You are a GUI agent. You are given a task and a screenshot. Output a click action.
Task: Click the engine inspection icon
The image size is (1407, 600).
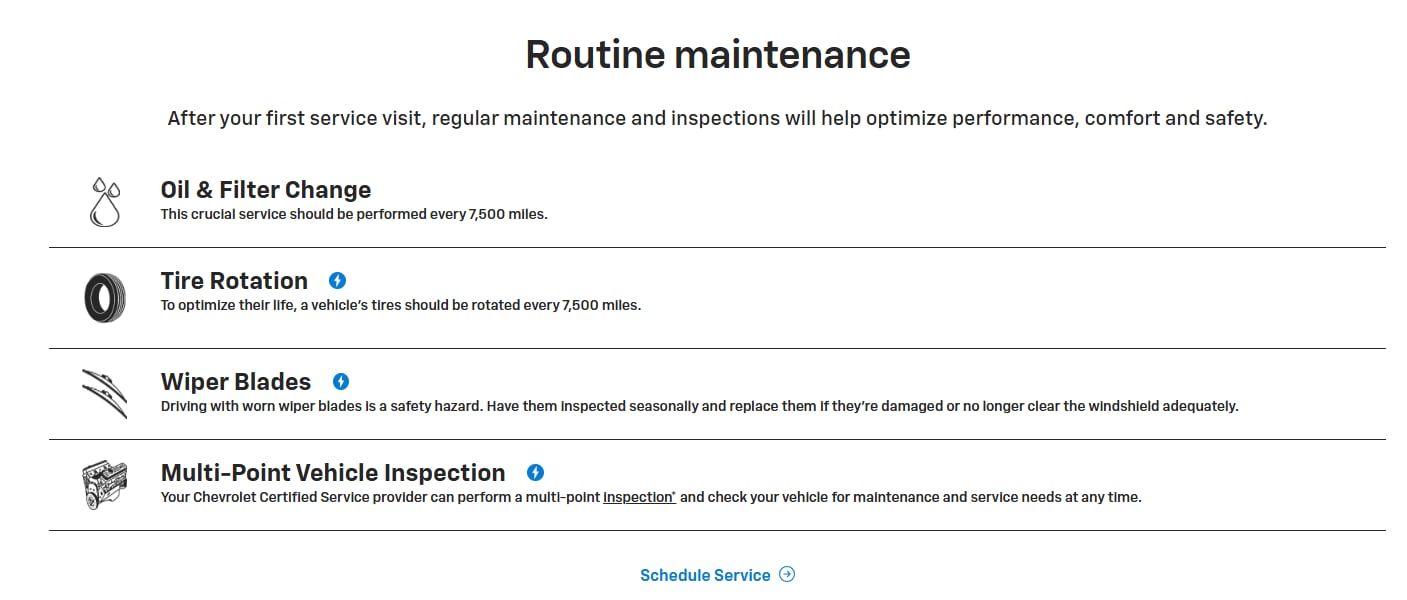[x=105, y=484]
